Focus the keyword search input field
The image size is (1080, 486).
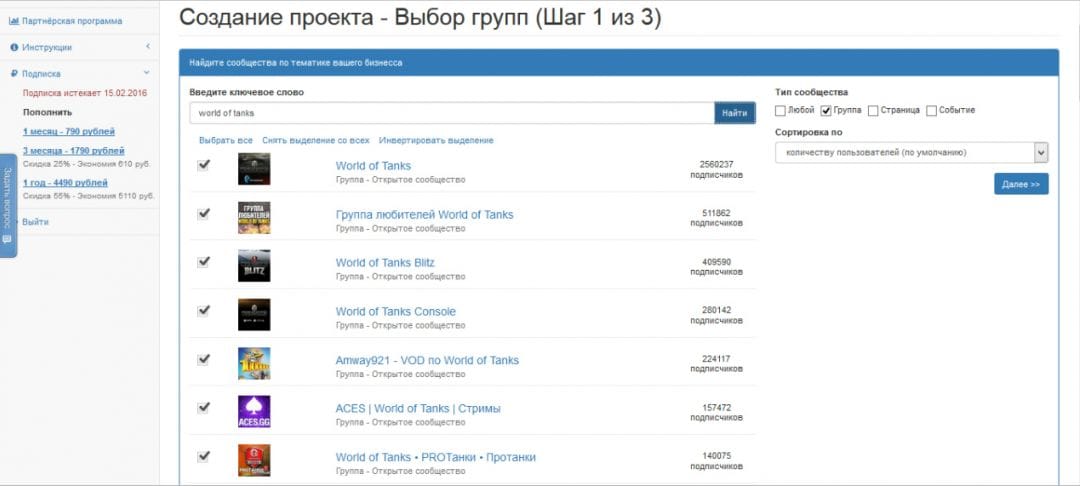coord(452,113)
